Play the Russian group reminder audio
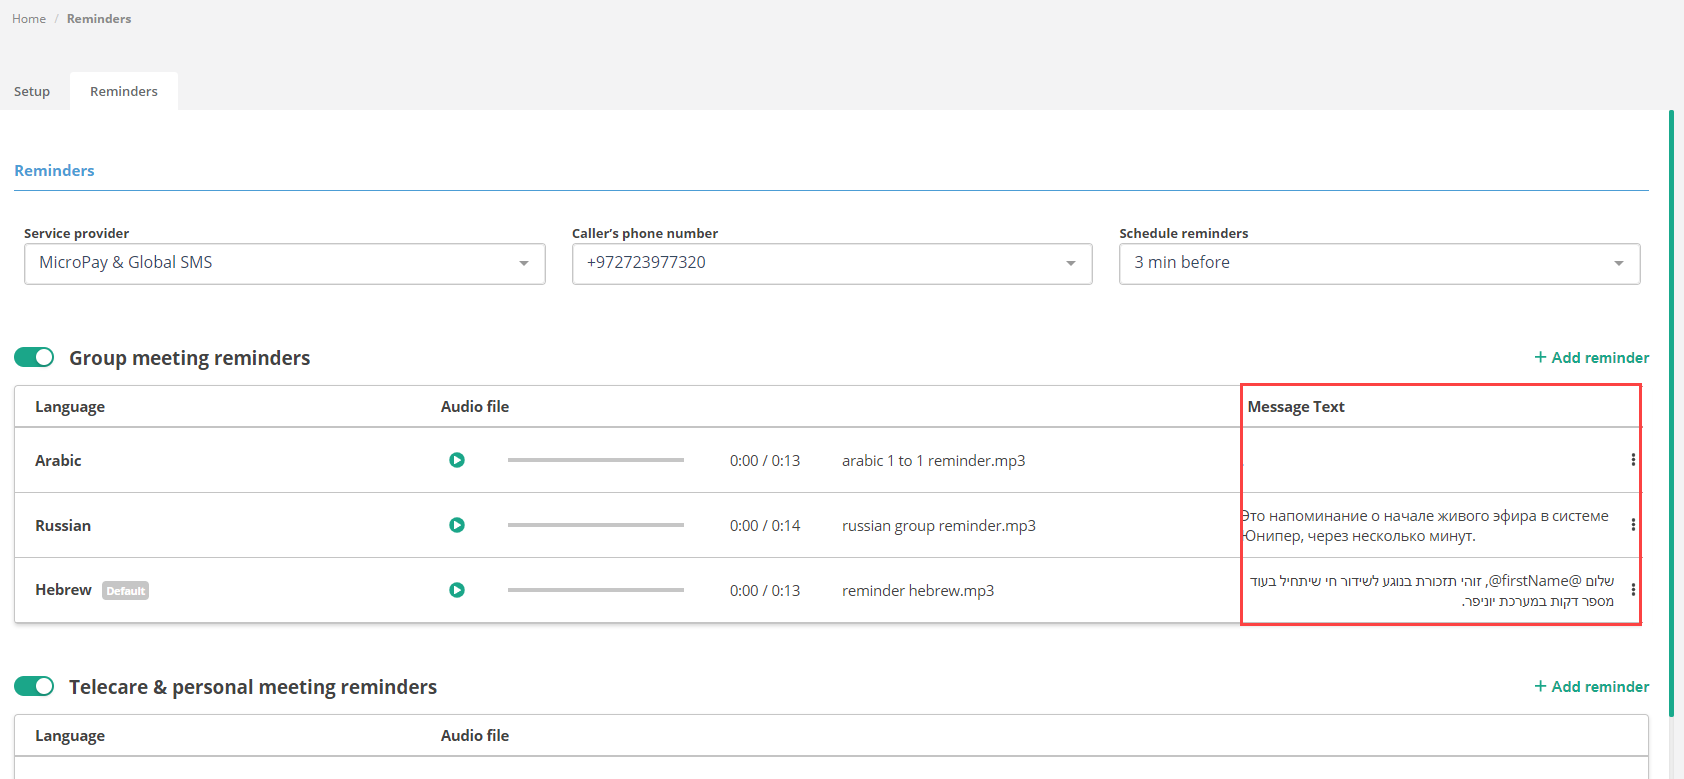Screen dimensions: 1684x779 (x=457, y=525)
